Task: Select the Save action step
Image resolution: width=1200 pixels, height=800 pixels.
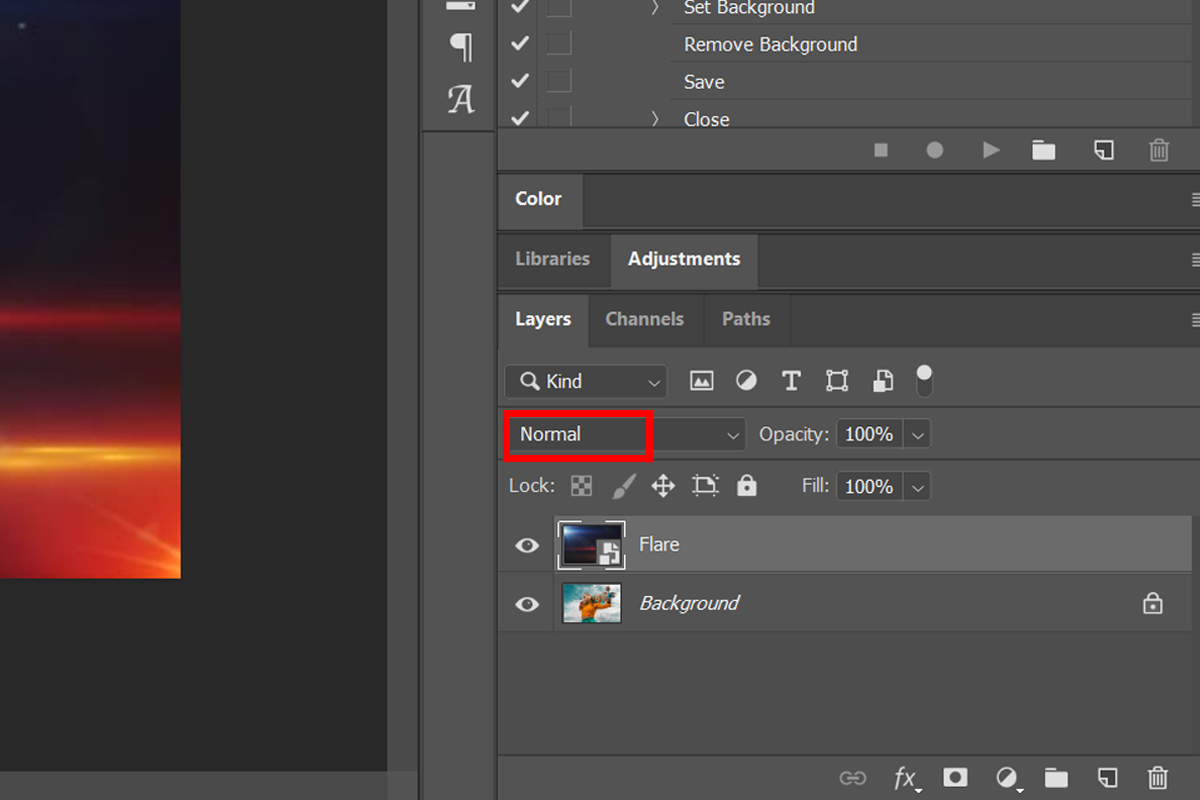Action: [704, 82]
